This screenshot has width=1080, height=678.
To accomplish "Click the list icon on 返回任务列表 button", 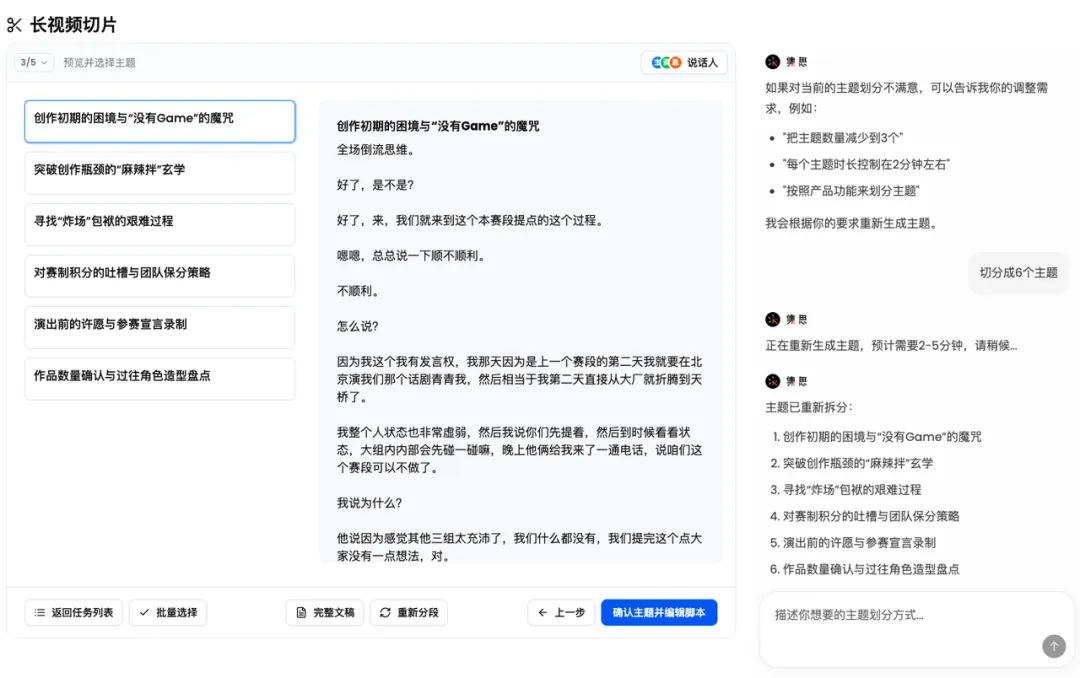I will point(38,612).
